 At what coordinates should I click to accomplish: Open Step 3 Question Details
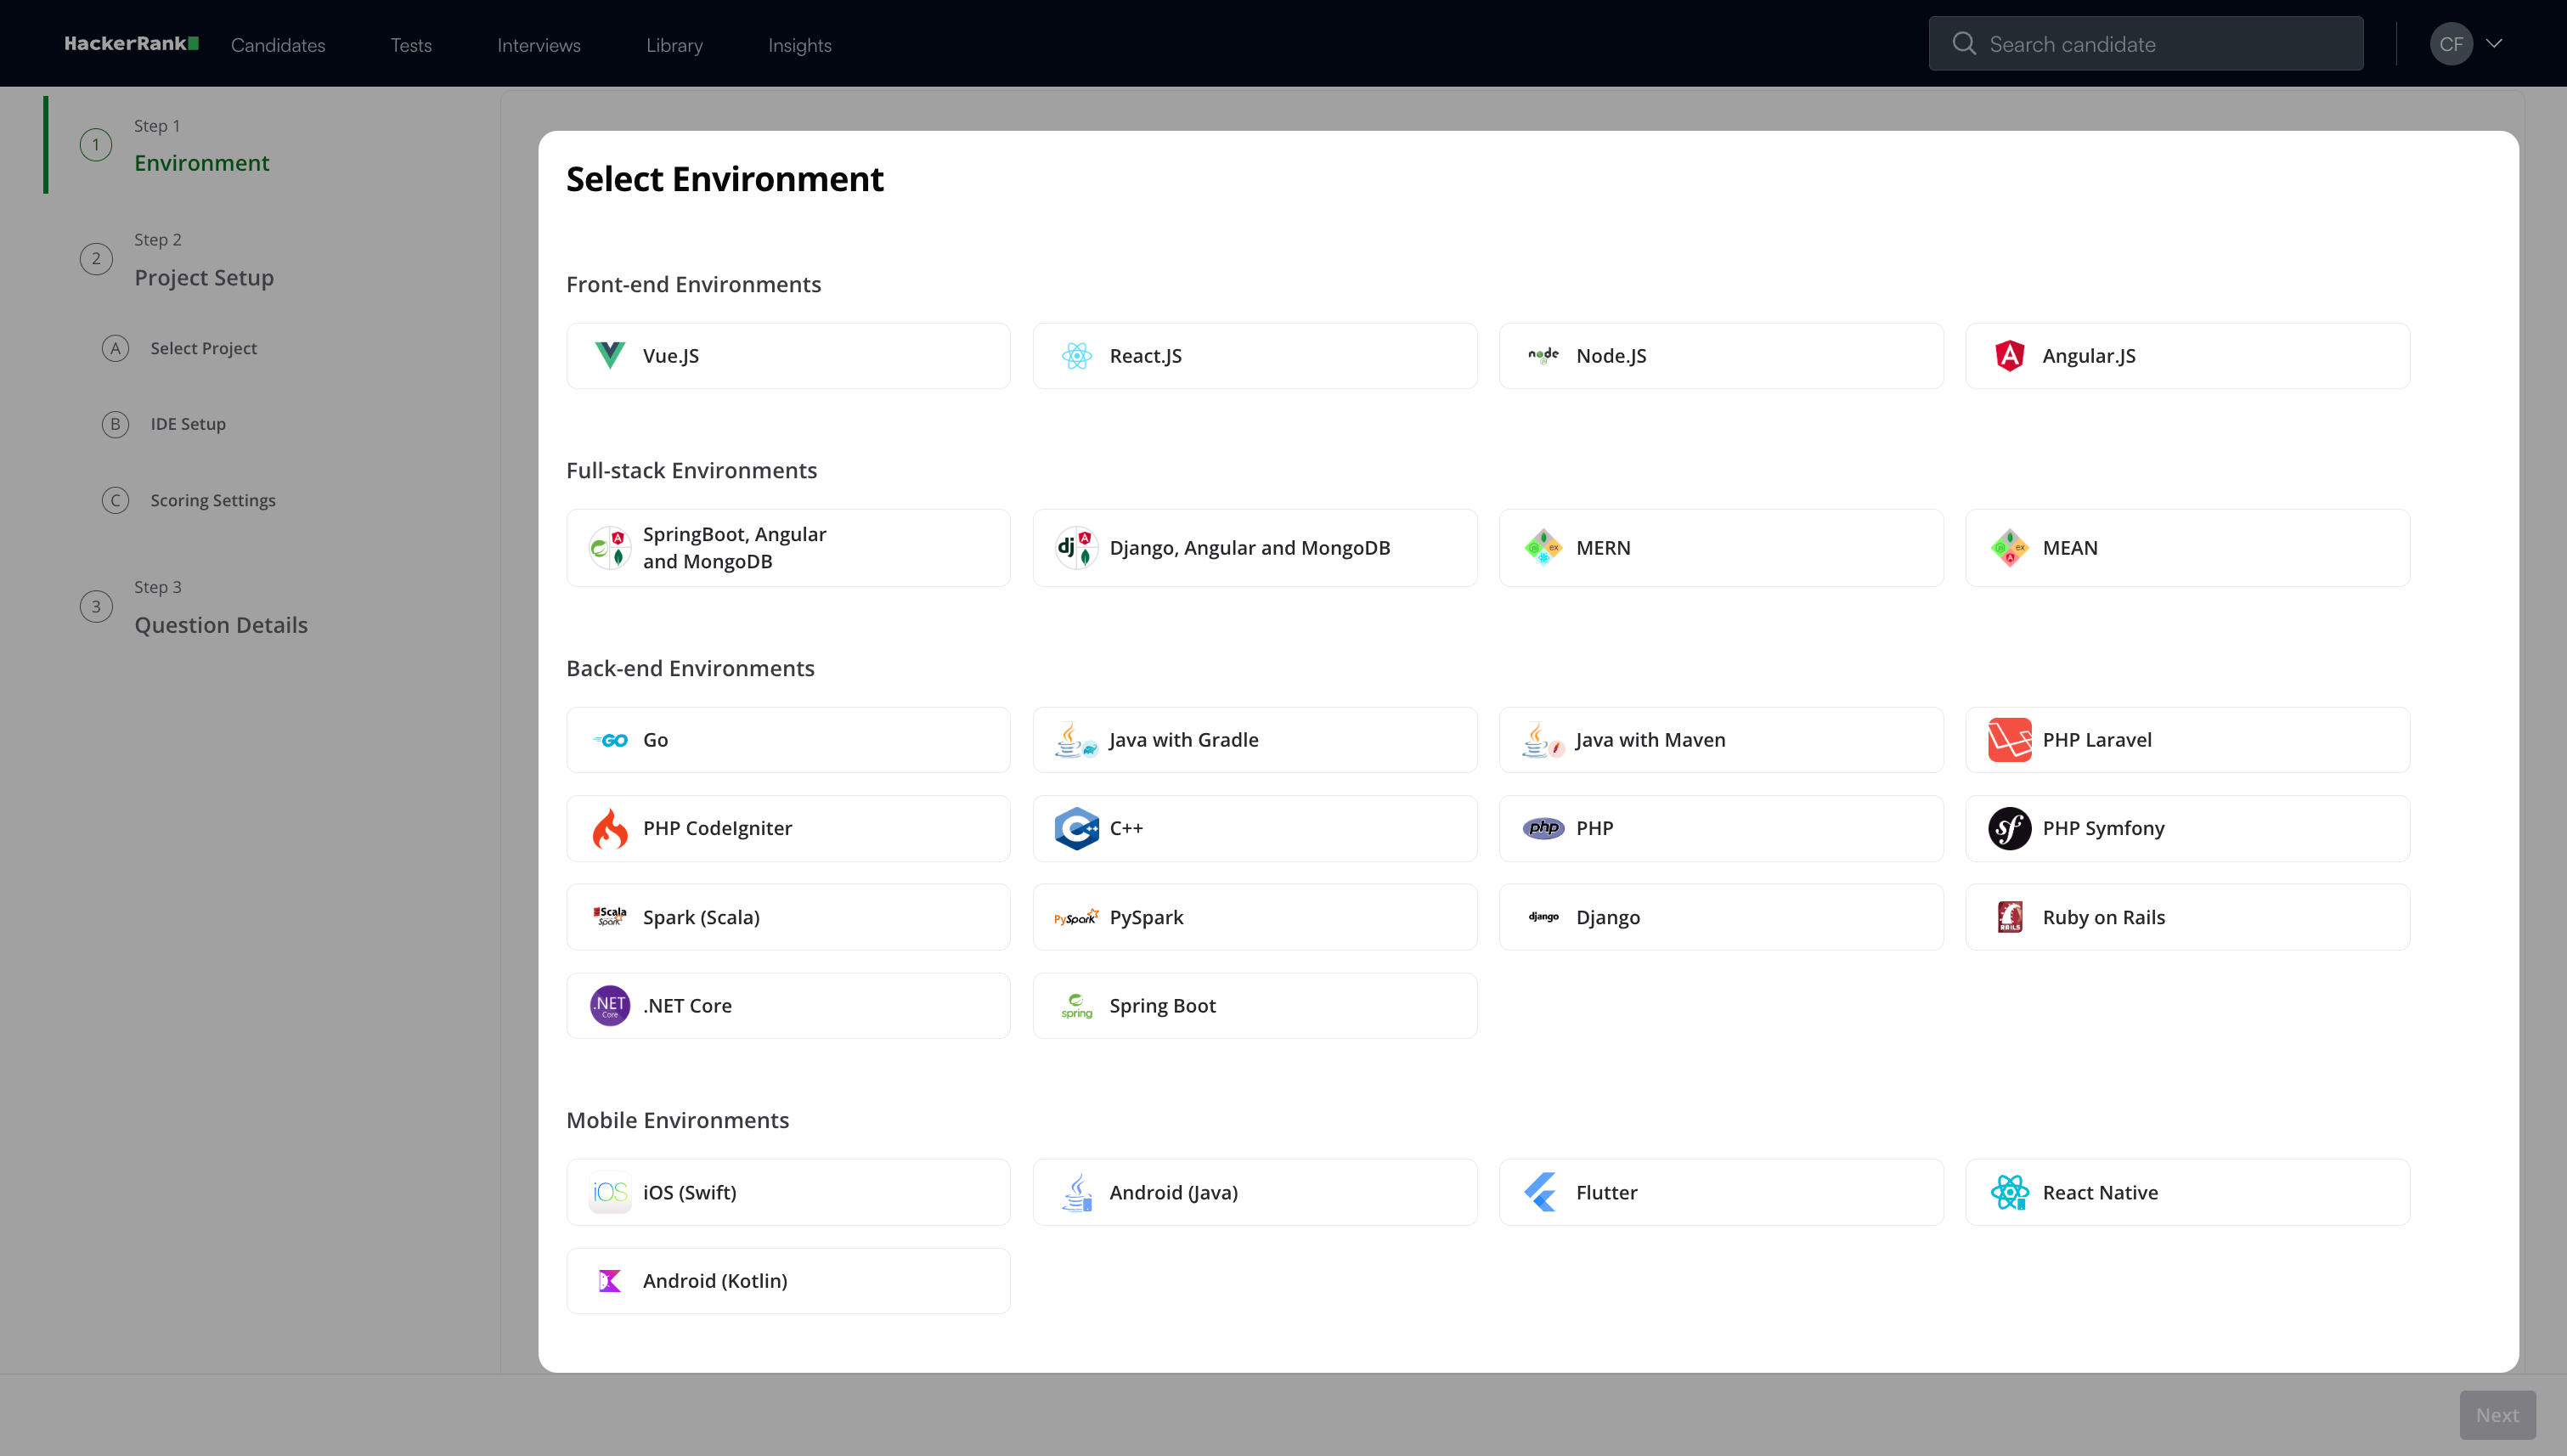coord(220,625)
